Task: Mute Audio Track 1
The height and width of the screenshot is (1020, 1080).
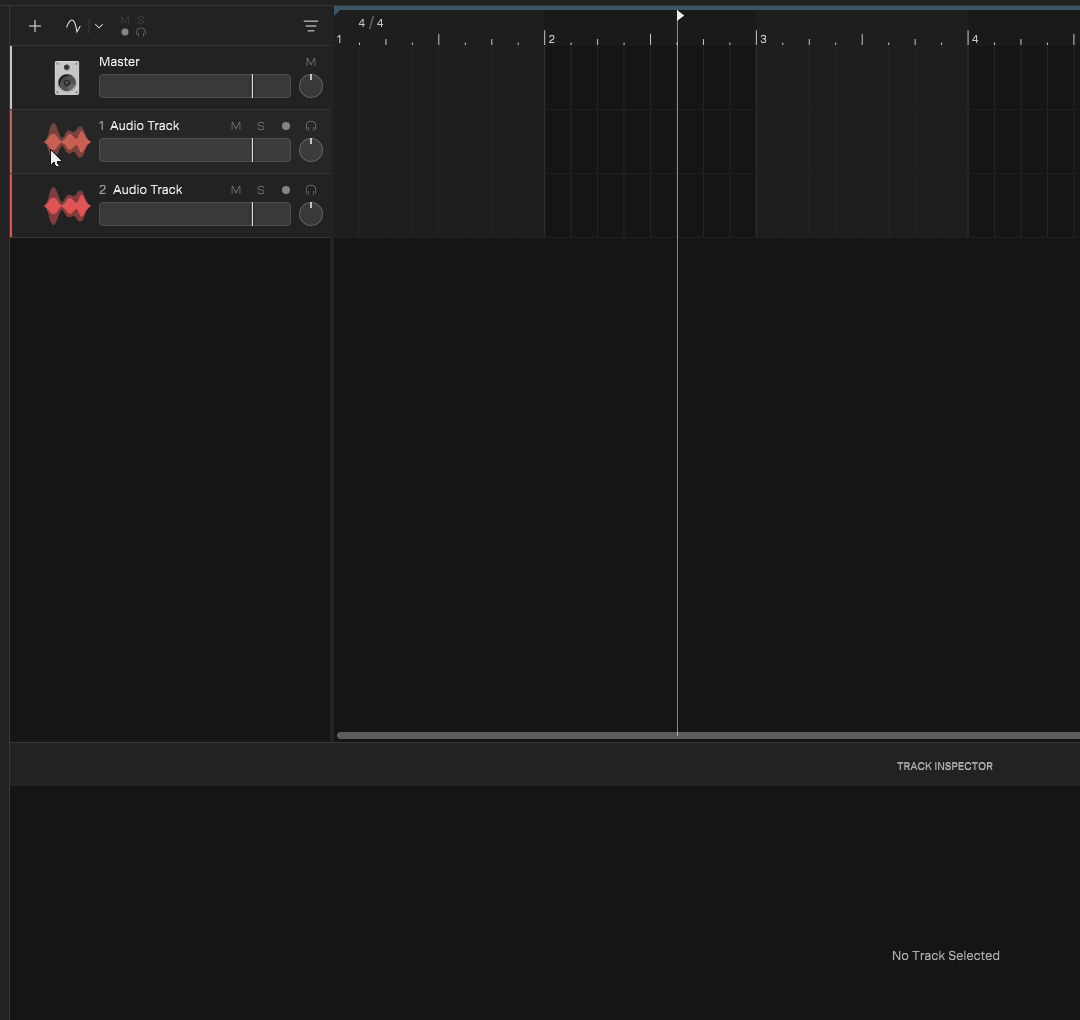Action: [236, 126]
